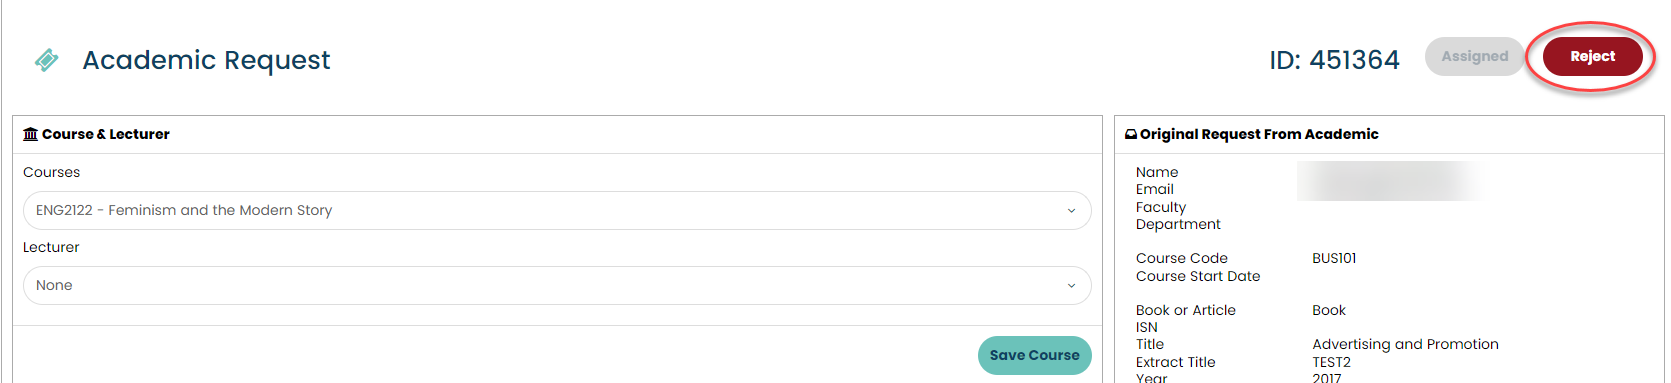Click the Original Request From Academic heading

pyautogui.click(x=1259, y=134)
